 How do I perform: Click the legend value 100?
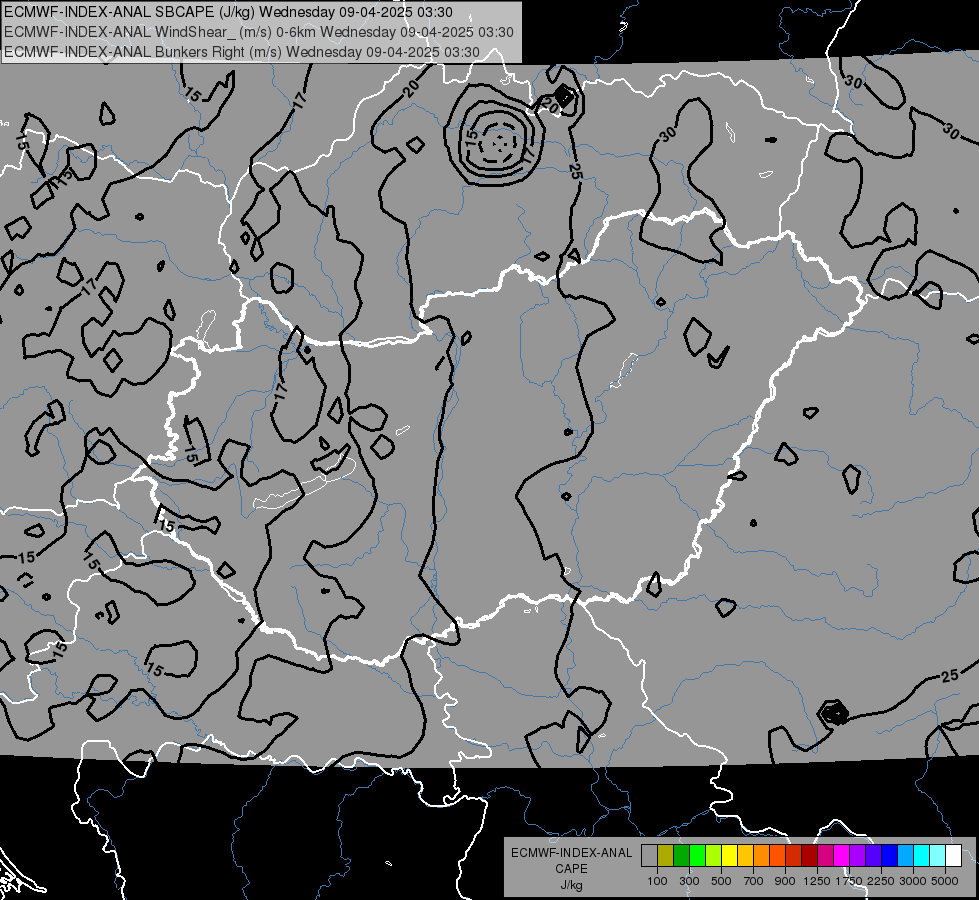point(657,881)
